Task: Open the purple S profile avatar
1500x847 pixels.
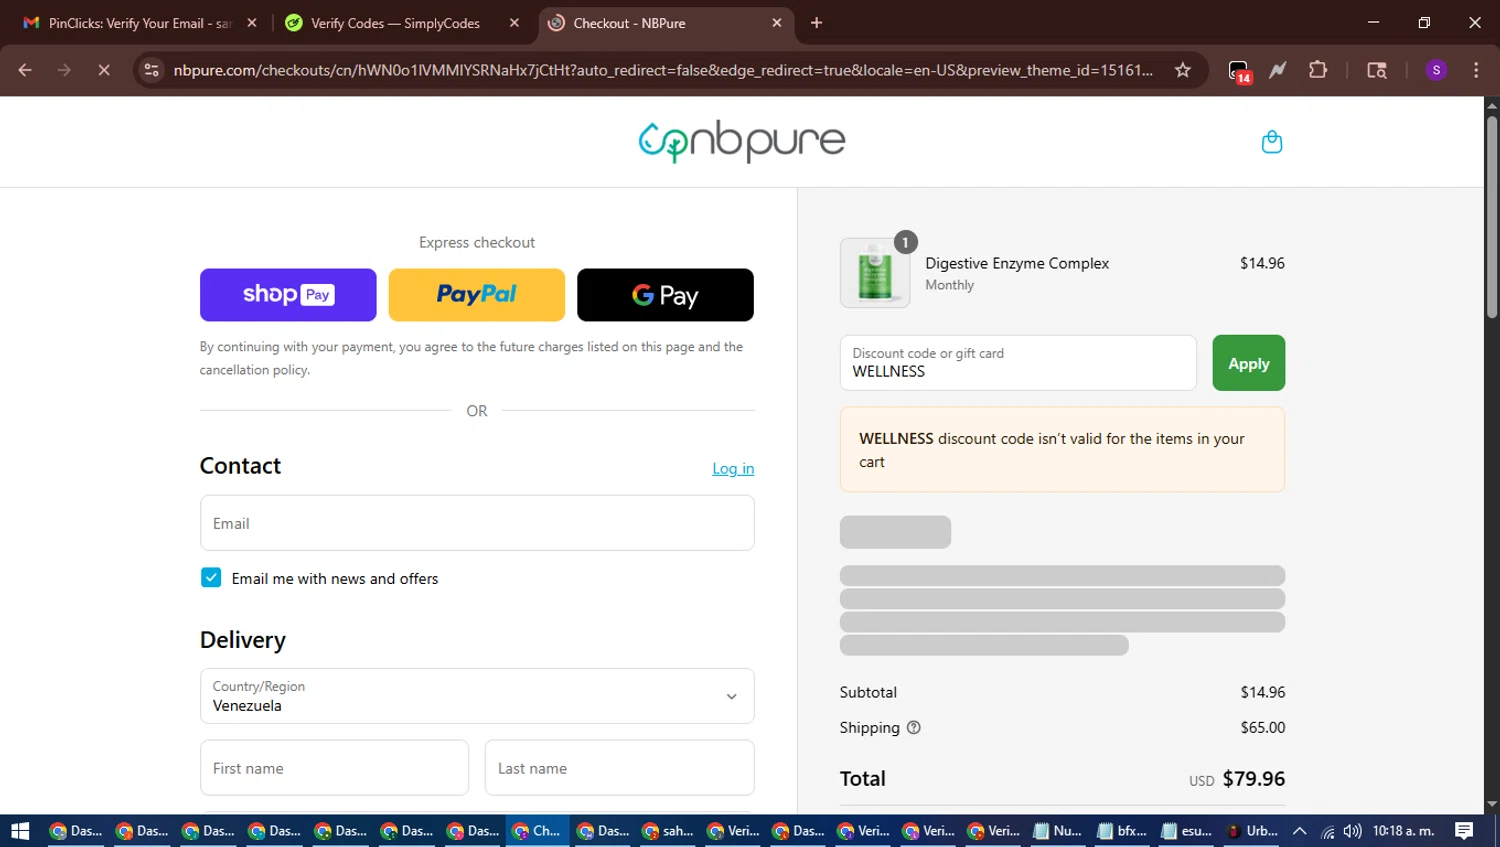Action: pos(1436,70)
